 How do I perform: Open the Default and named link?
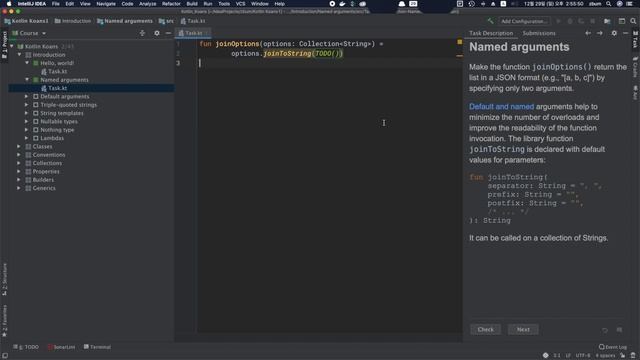click(501, 107)
